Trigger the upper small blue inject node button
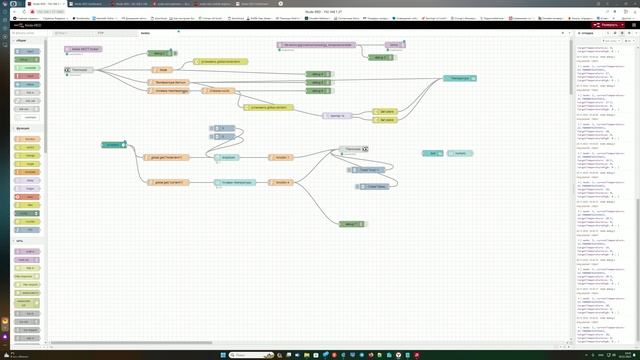640x360 pixels. [x=211, y=128]
